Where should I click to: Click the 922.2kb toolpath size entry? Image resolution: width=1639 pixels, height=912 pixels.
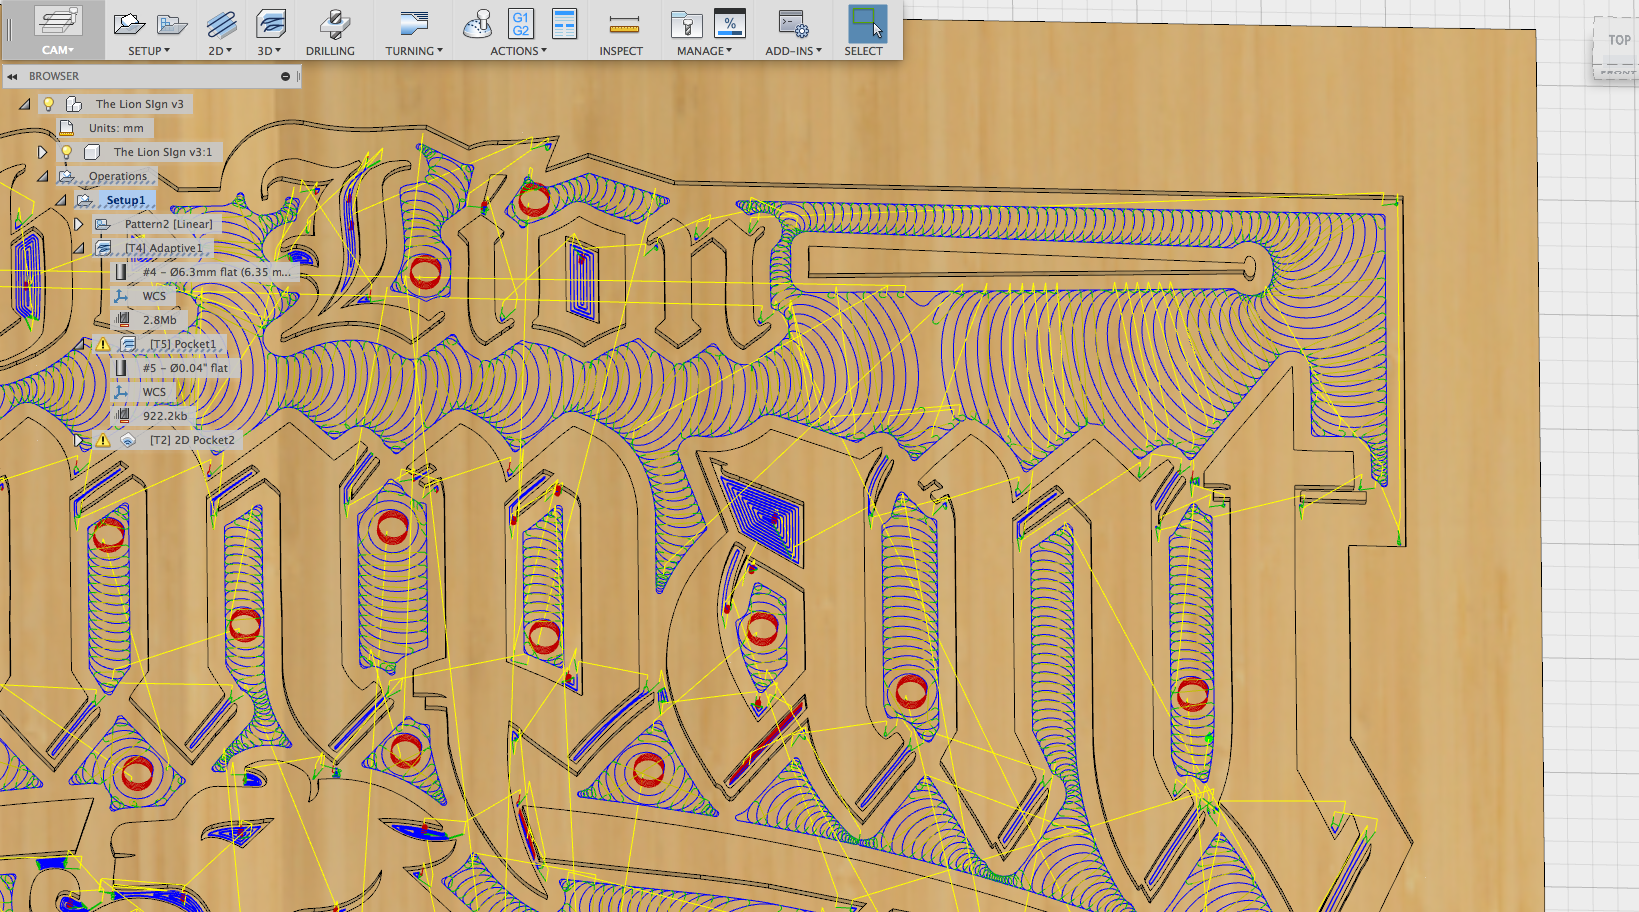click(165, 416)
